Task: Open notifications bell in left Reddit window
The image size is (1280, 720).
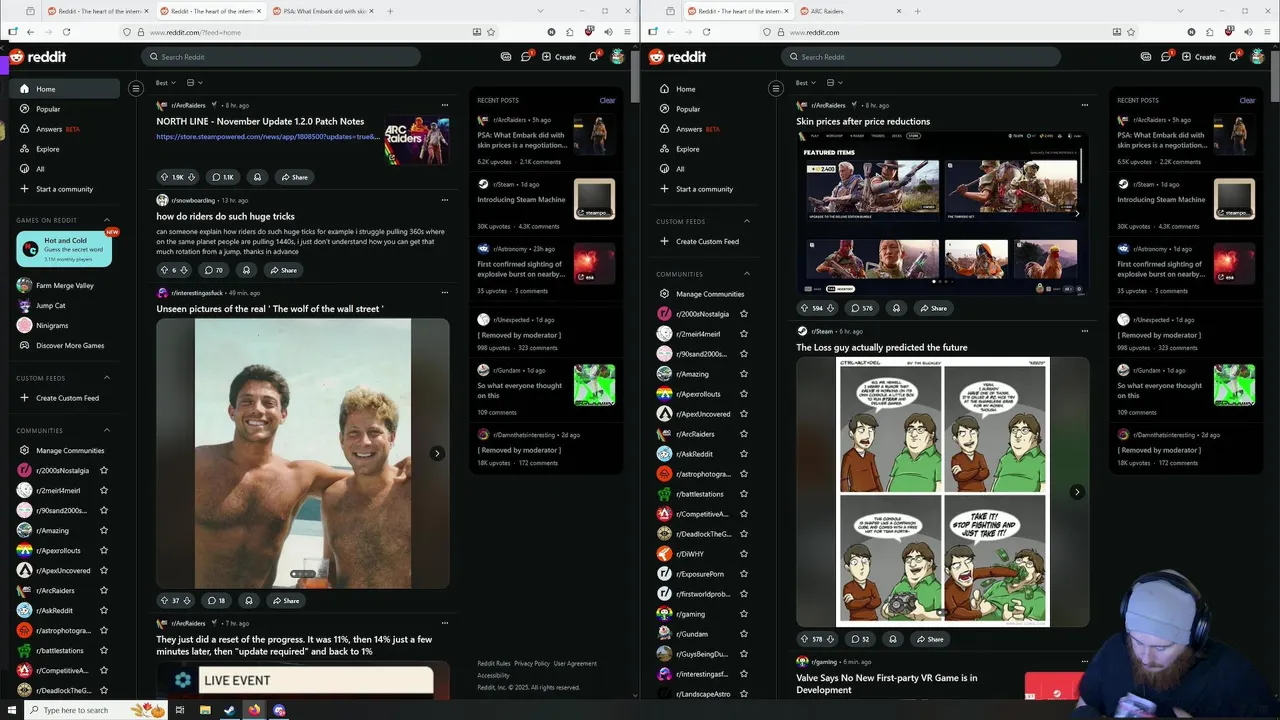Action: [x=593, y=57]
